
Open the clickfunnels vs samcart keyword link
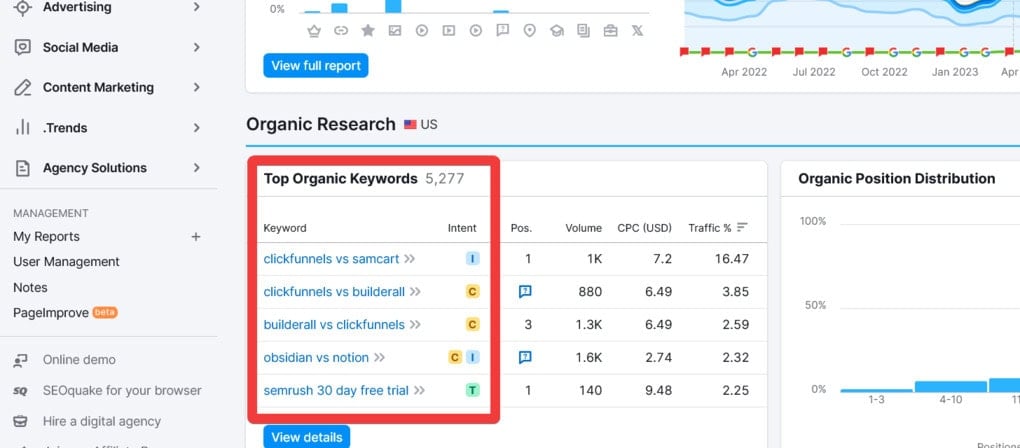coord(331,259)
